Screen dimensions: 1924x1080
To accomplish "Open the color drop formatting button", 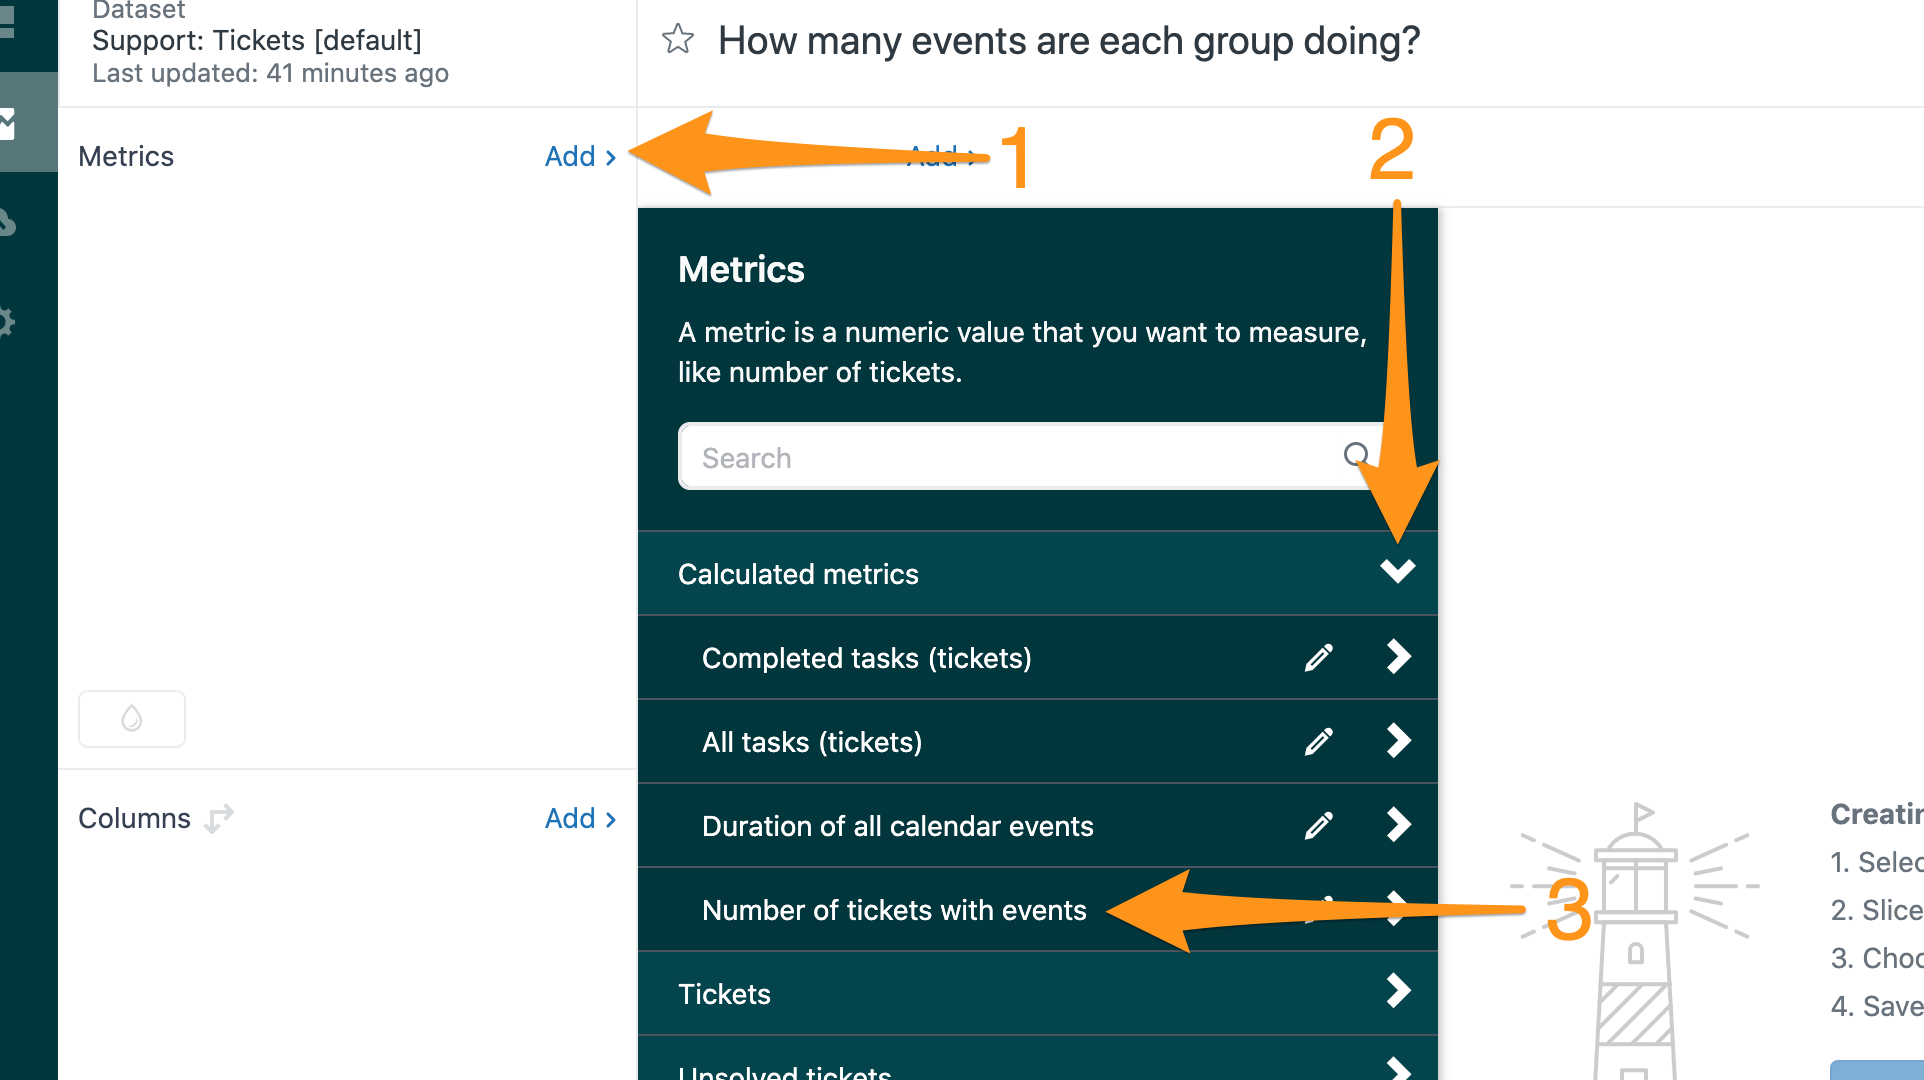I will (132, 718).
